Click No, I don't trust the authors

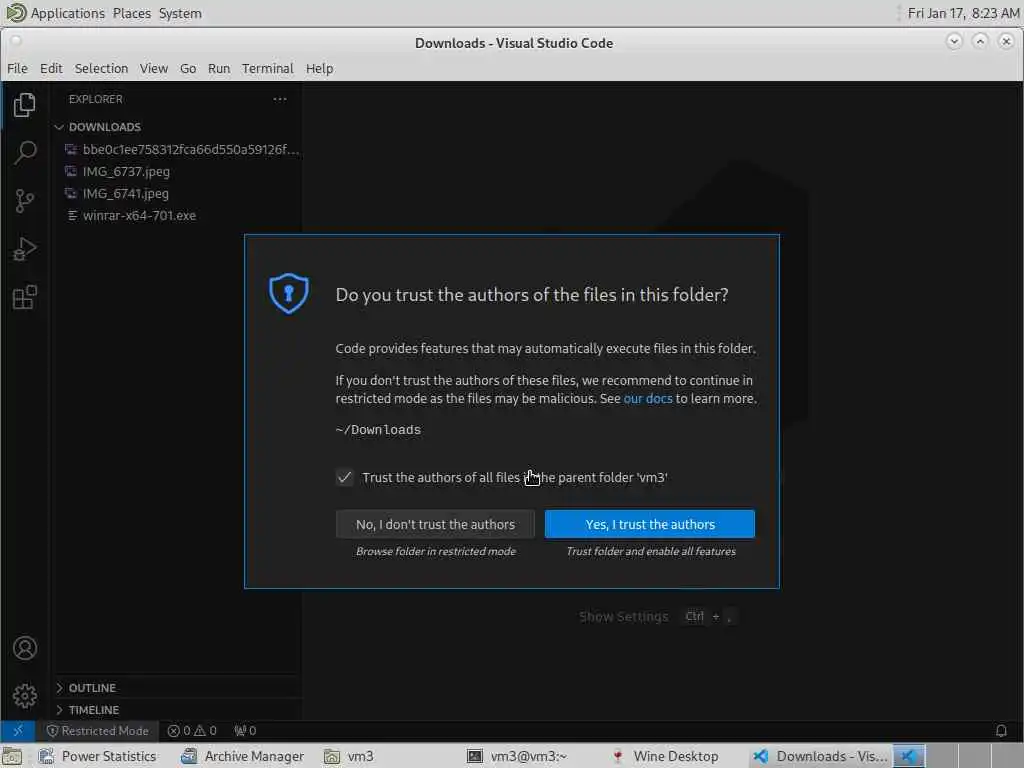click(435, 524)
